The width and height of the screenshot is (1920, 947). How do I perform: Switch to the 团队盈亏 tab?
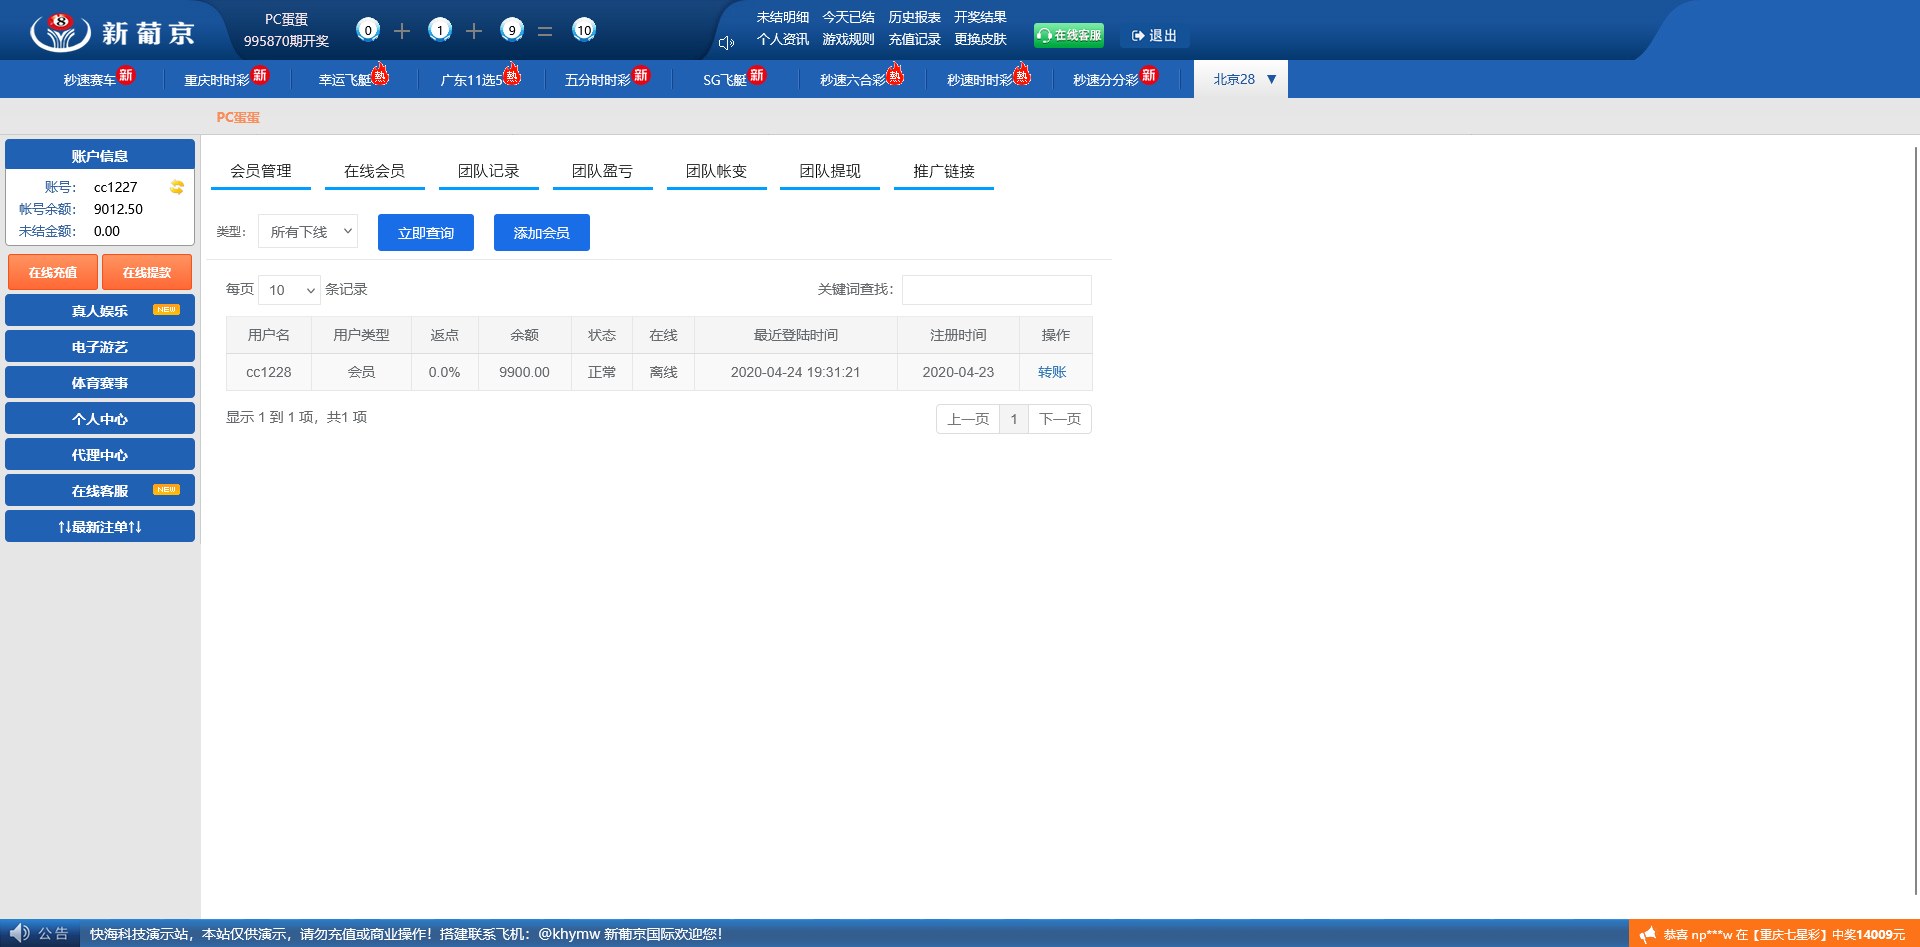(x=602, y=170)
